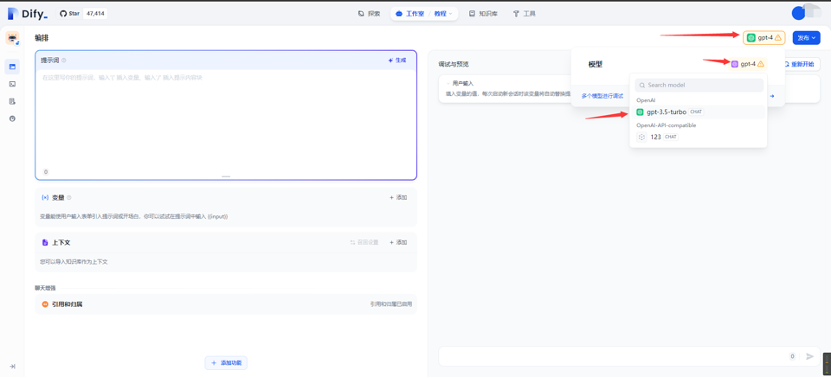Click the 生成 prompt generate button
This screenshot has width=832, height=378.
[397, 61]
